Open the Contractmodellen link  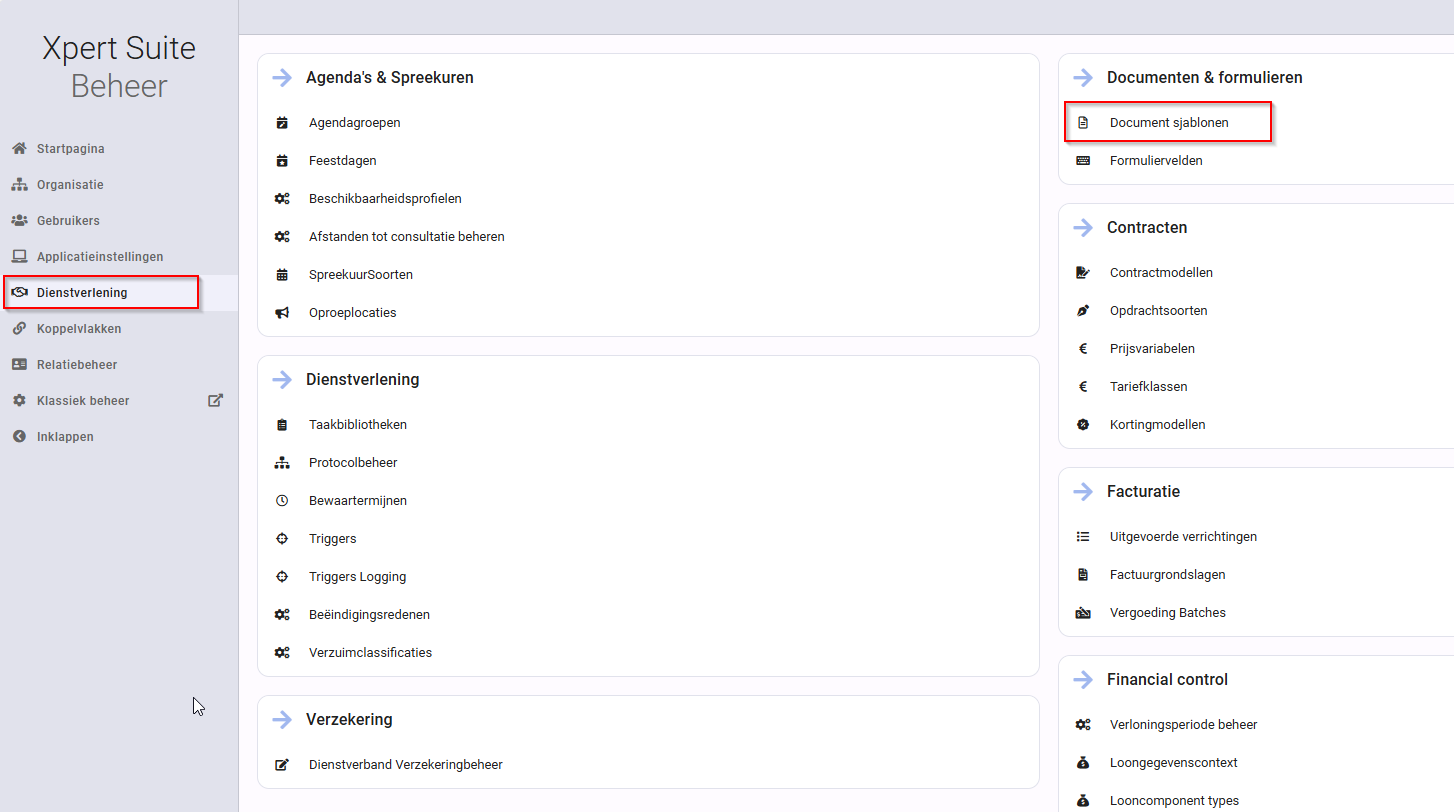pos(1161,272)
